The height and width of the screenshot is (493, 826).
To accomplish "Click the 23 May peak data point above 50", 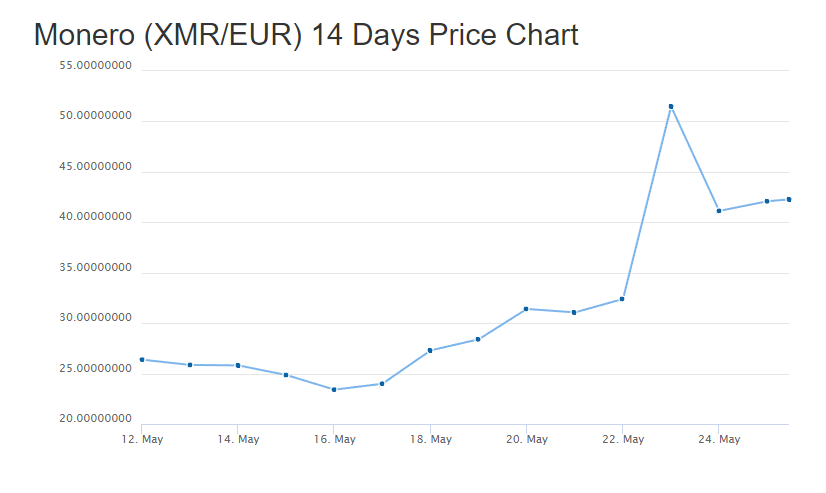I will click(671, 106).
